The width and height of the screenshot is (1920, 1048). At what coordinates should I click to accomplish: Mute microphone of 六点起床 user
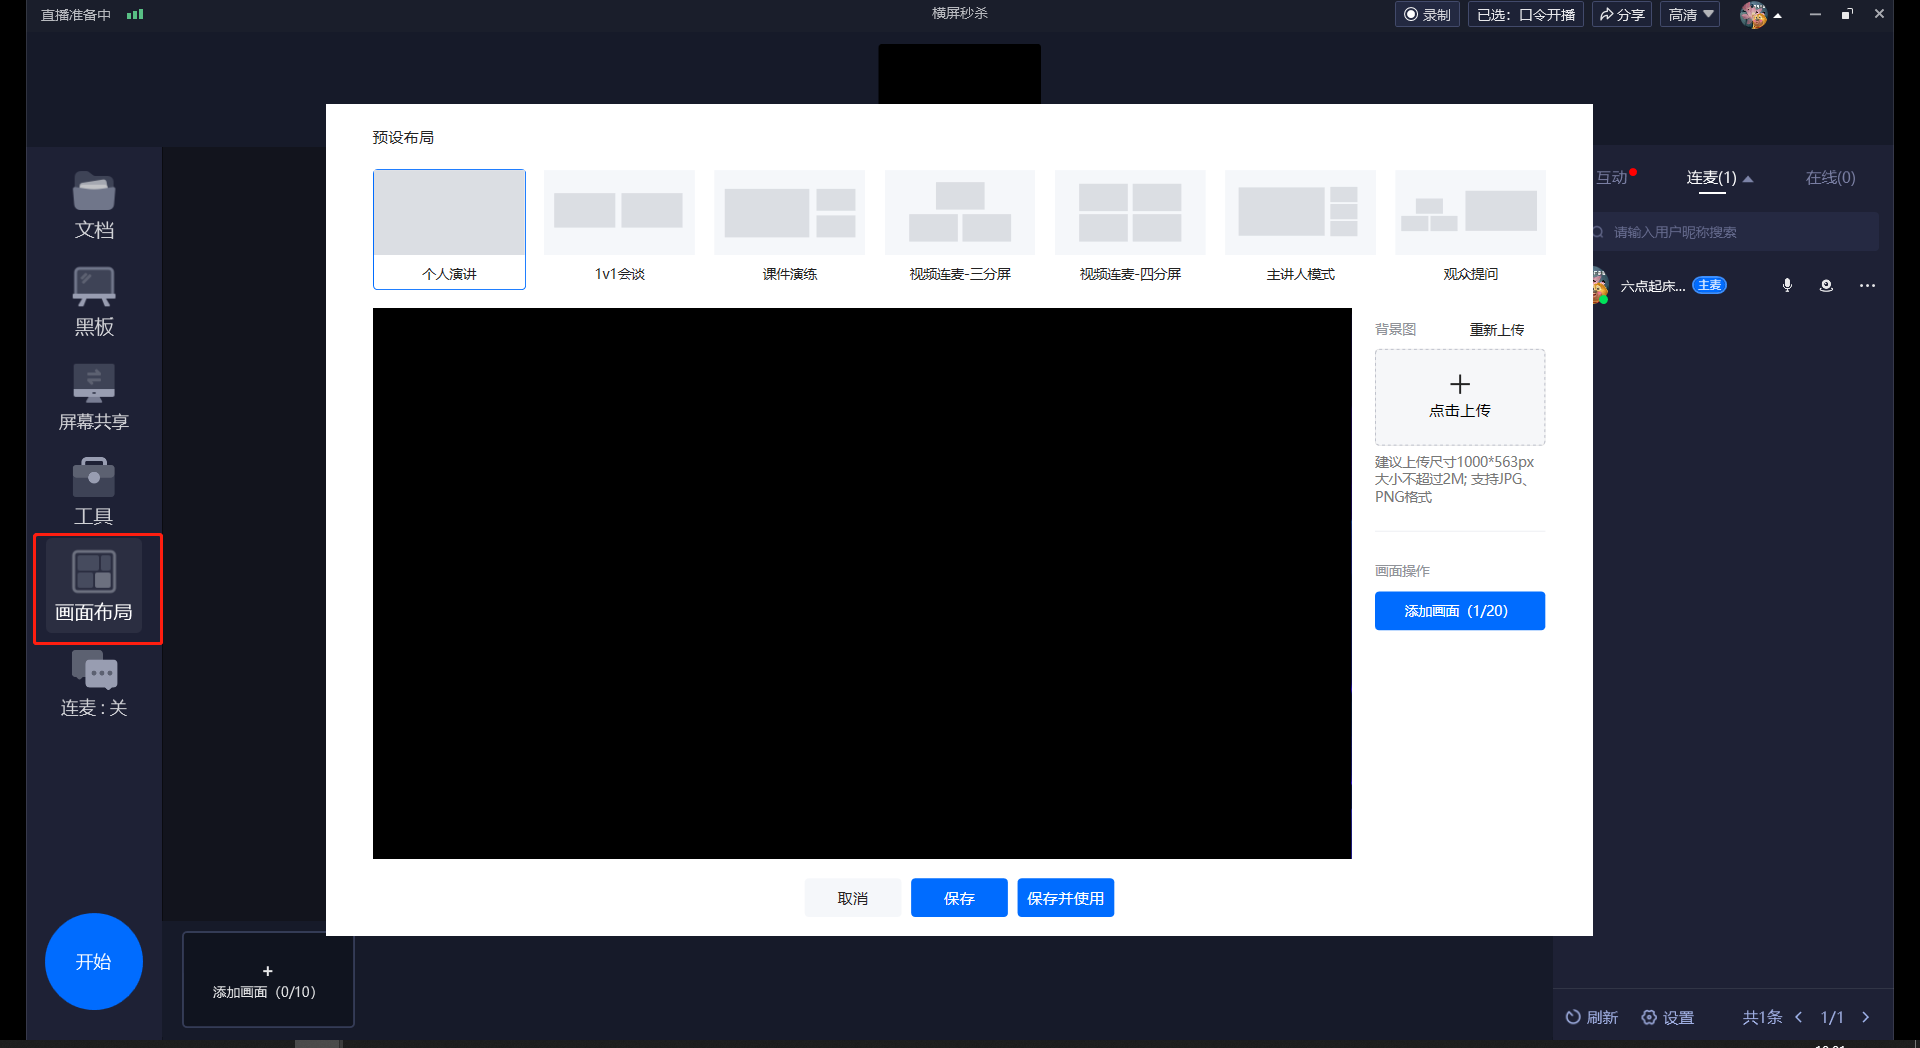1787,286
